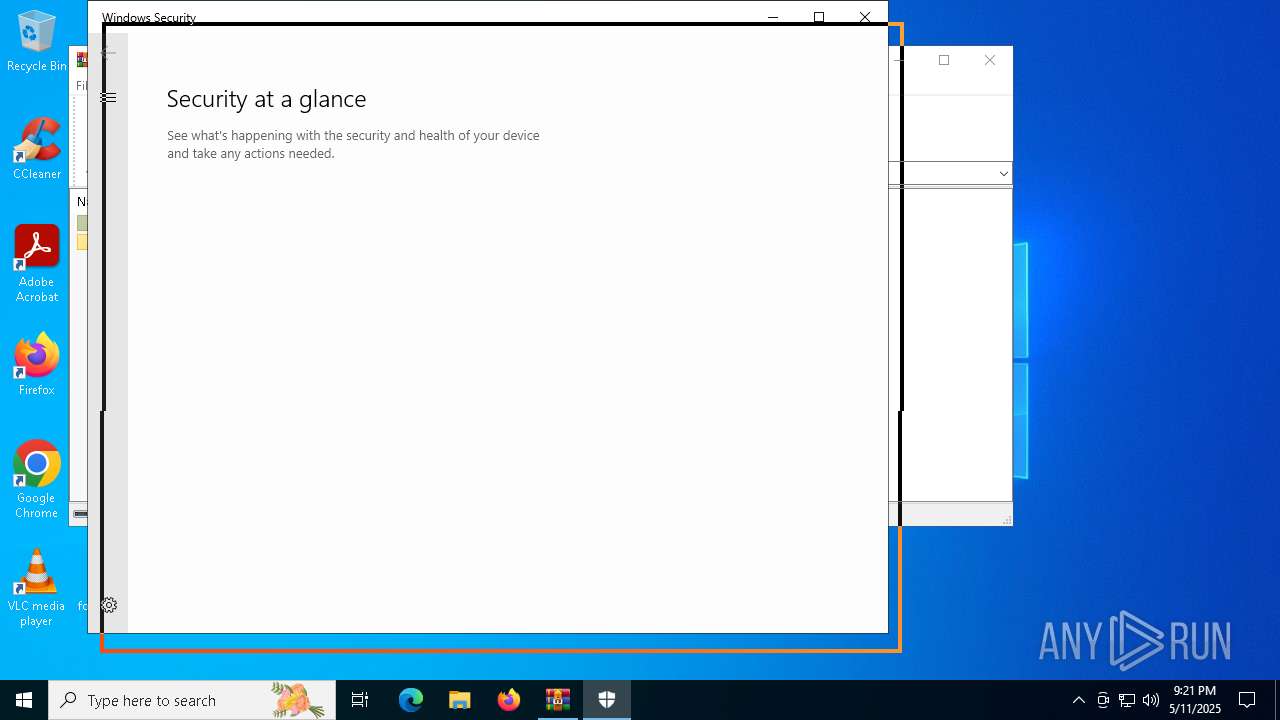
Task: Launch VLC media player desktop shortcut
Action: (x=37, y=588)
